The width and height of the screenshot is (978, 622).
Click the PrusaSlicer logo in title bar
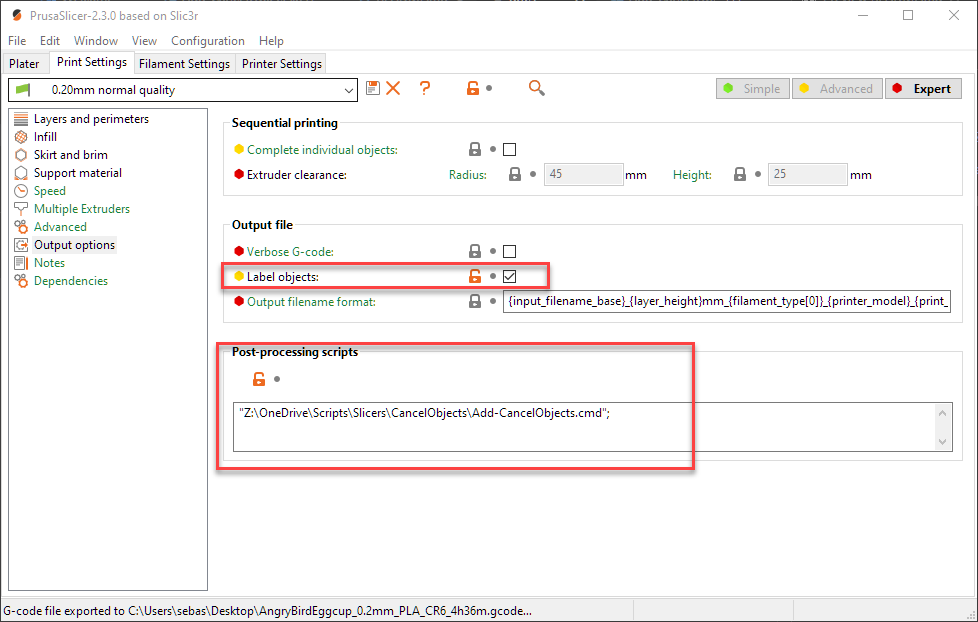pos(17,15)
